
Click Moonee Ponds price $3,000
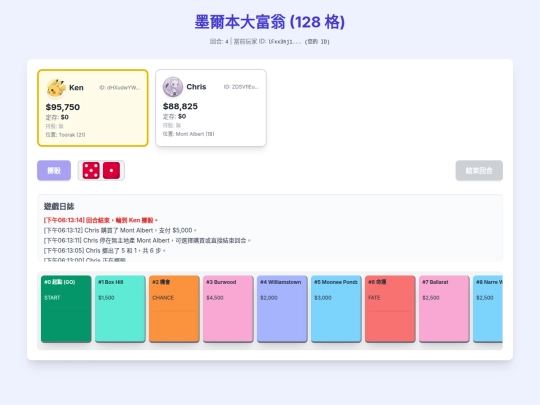pyautogui.click(x=323, y=298)
